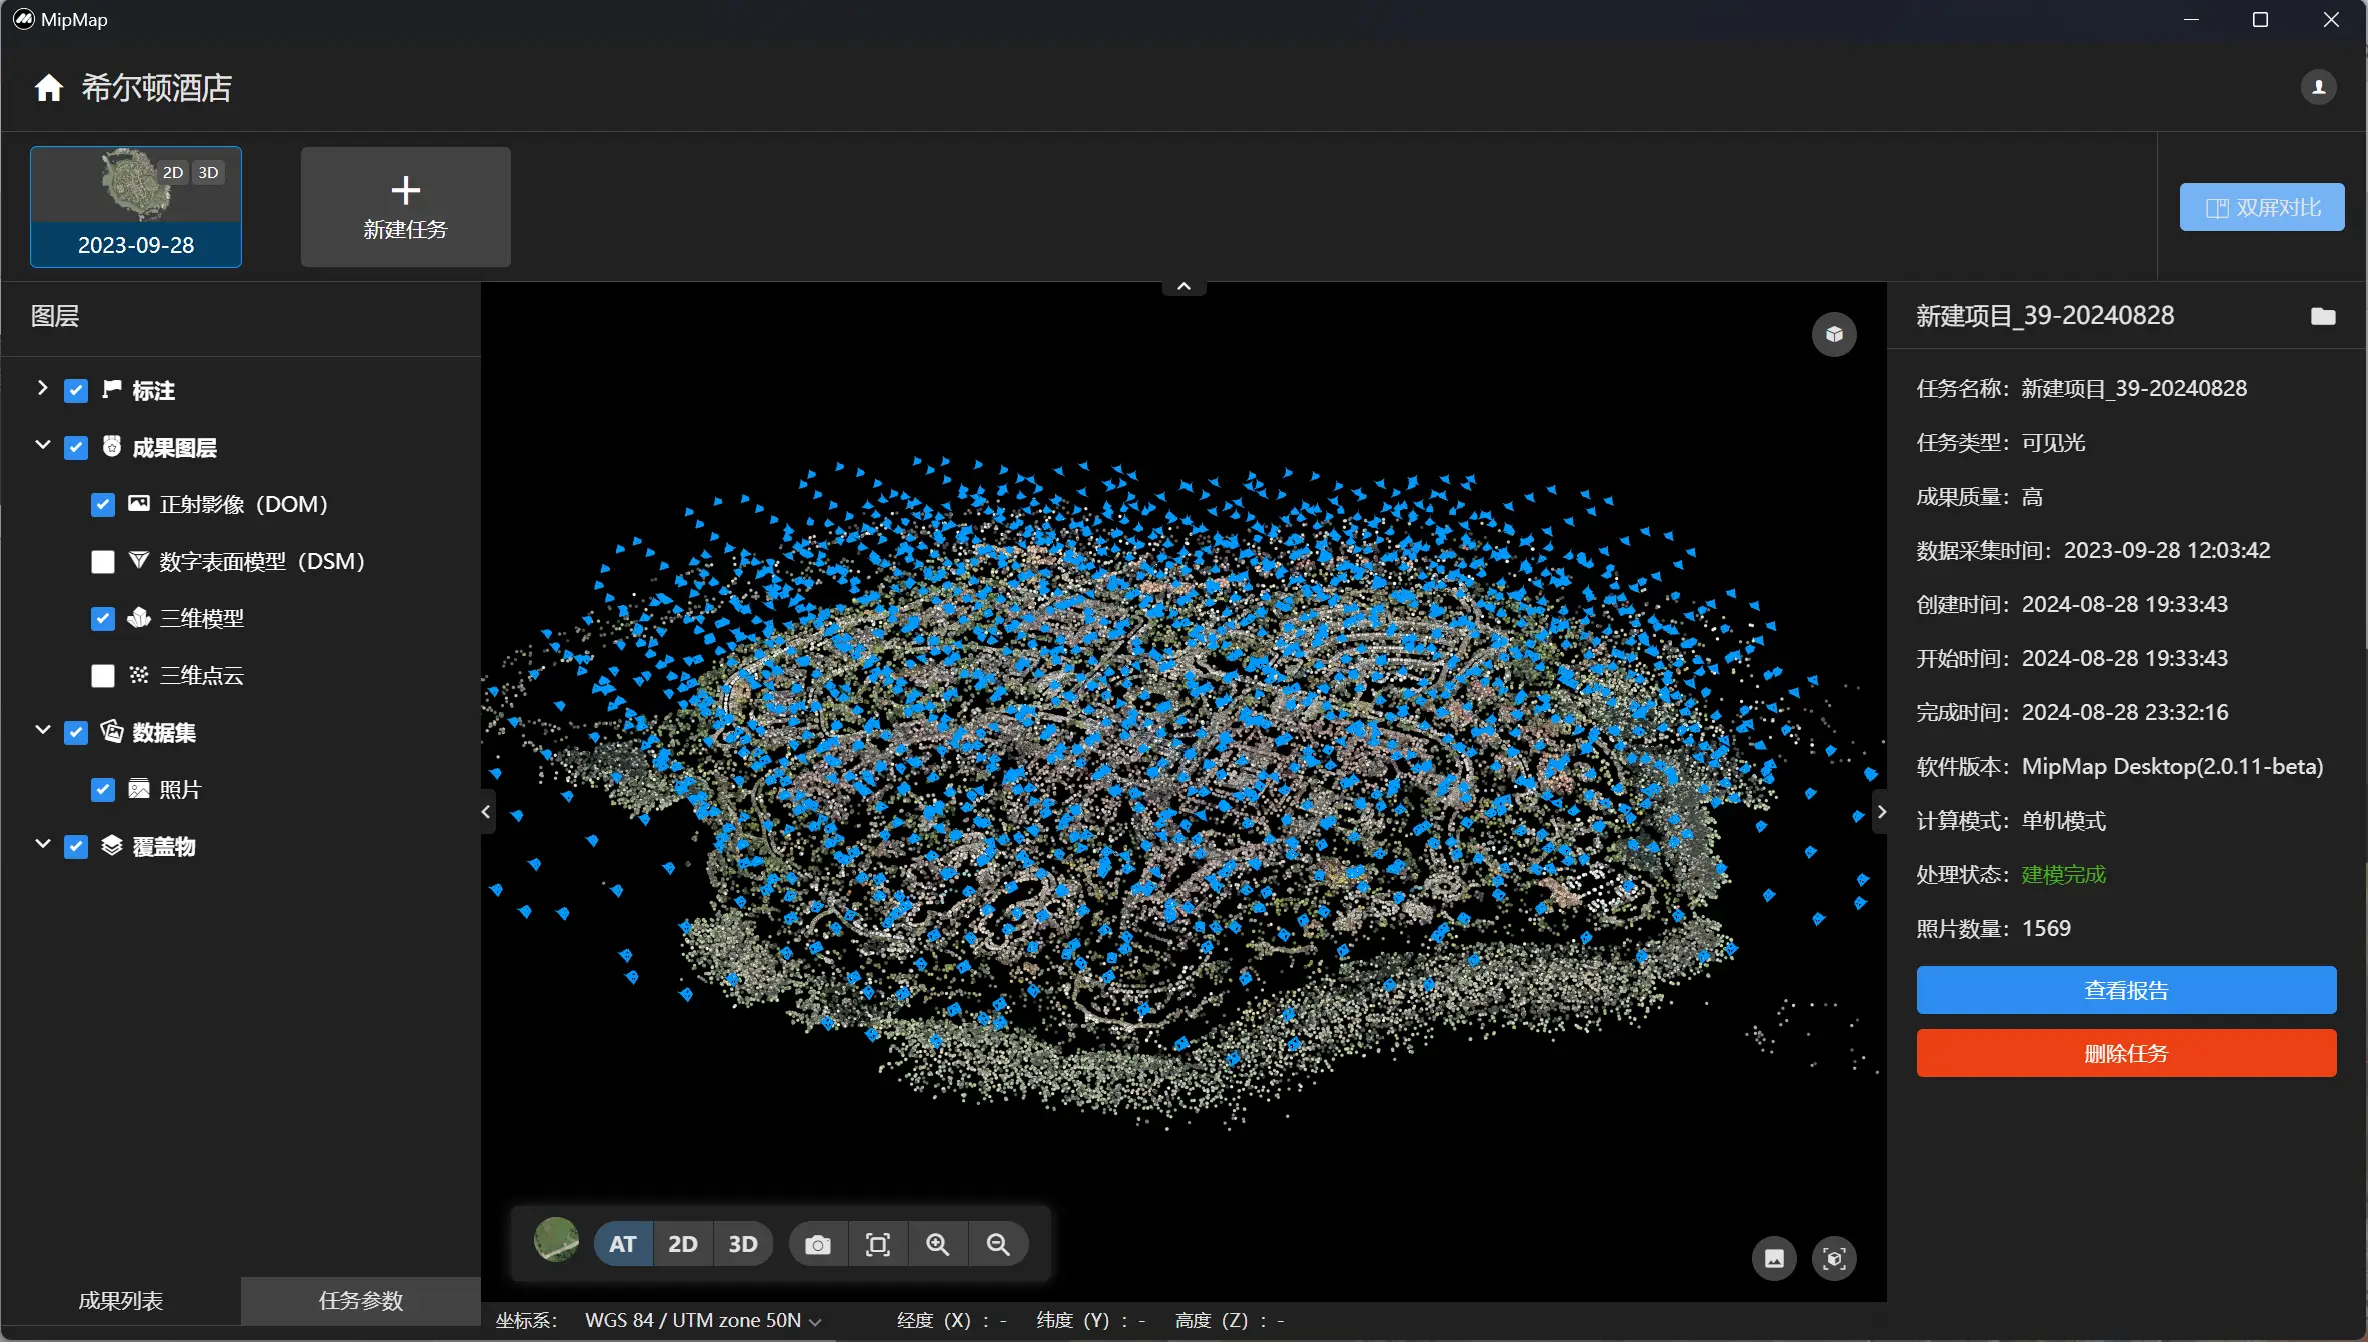Open the project folder icon
This screenshot has height=1342, width=2368.
(2323, 316)
